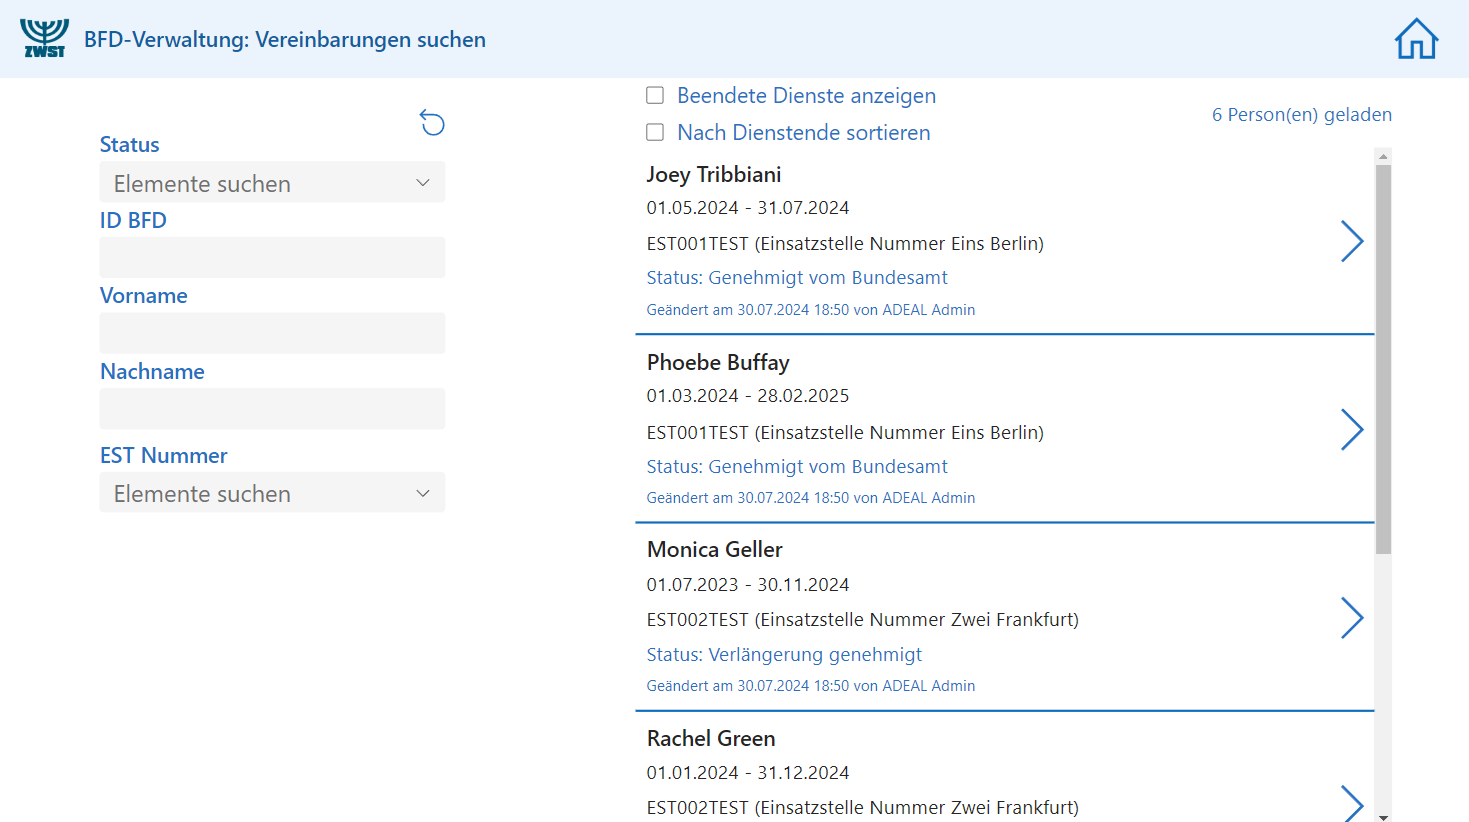
Task: Focus the Vorname input field
Action: [x=272, y=333]
